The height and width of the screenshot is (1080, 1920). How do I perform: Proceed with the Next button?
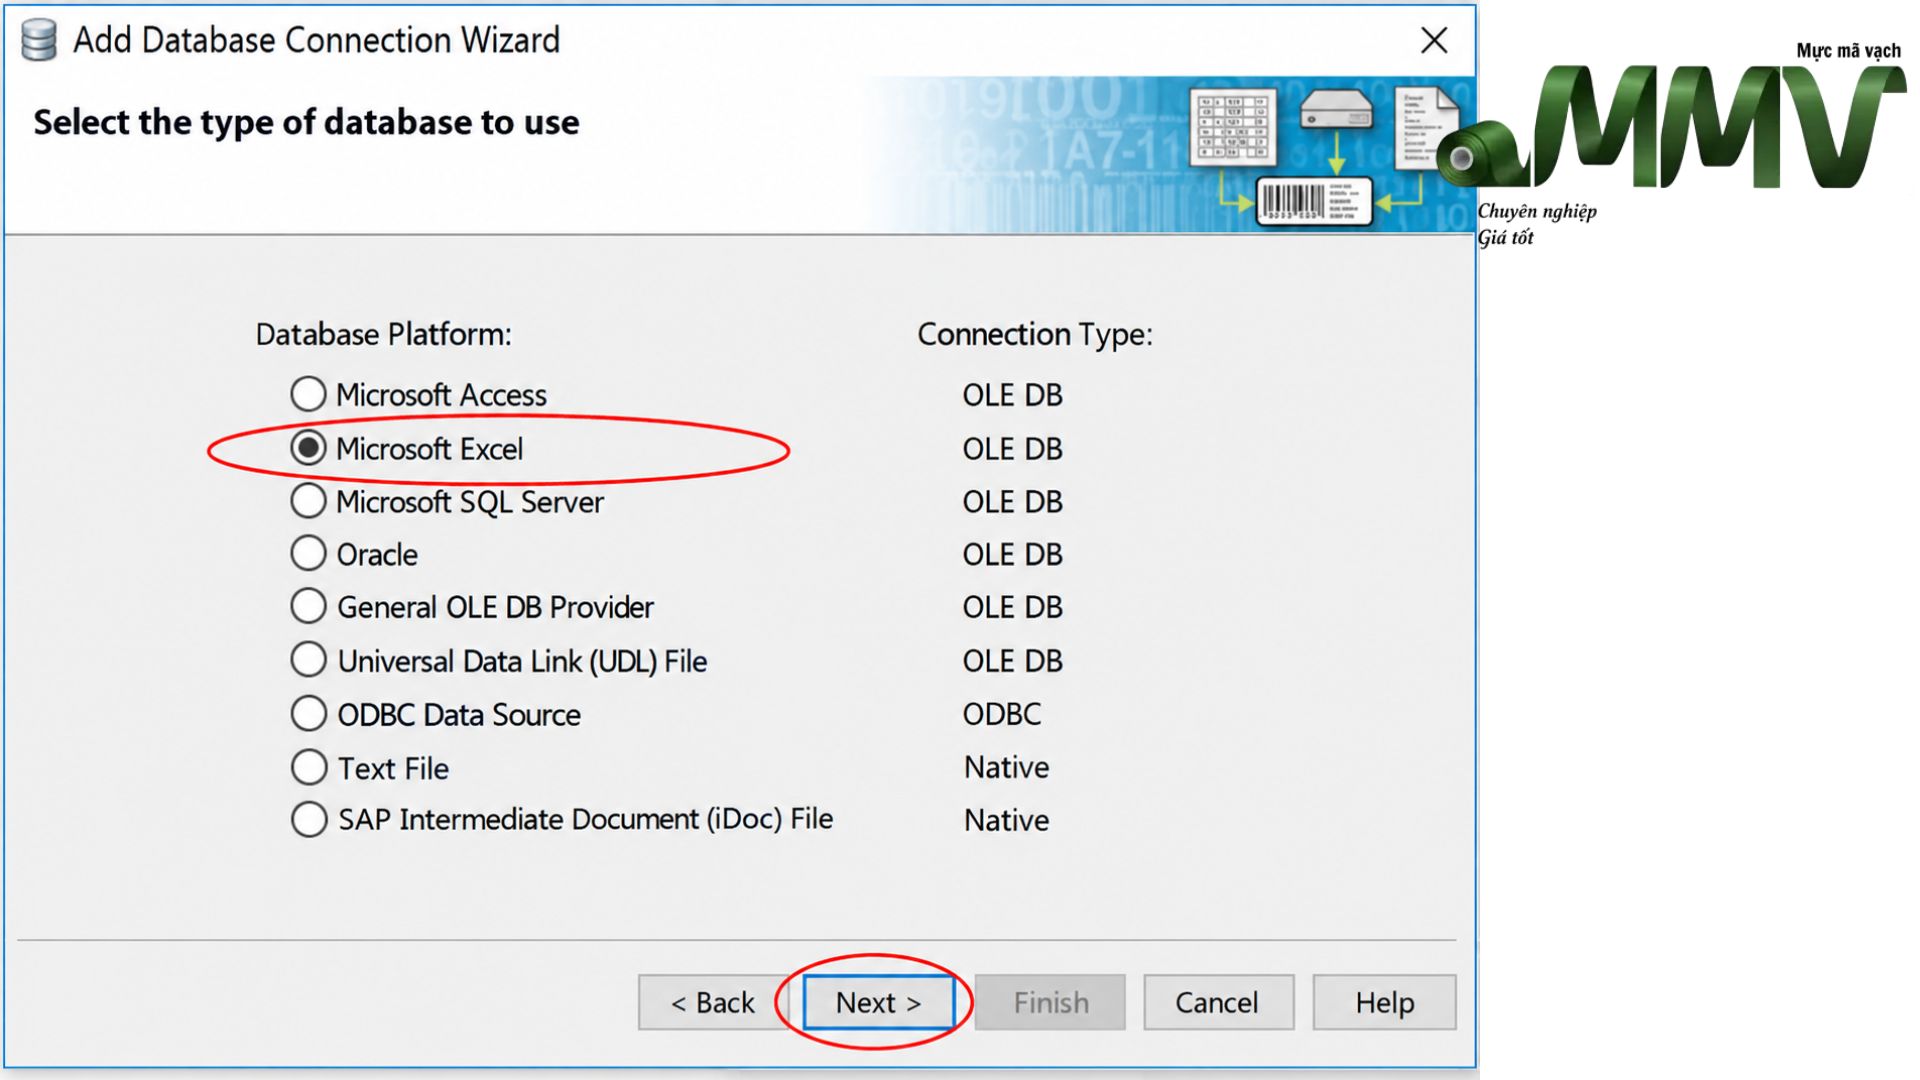[x=879, y=1002]
